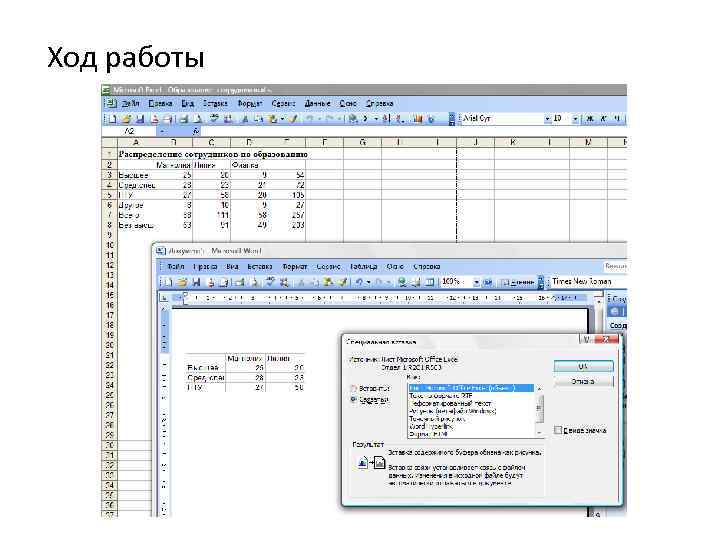Click Open folder icon in Excel toolbar

pos(126,119)
